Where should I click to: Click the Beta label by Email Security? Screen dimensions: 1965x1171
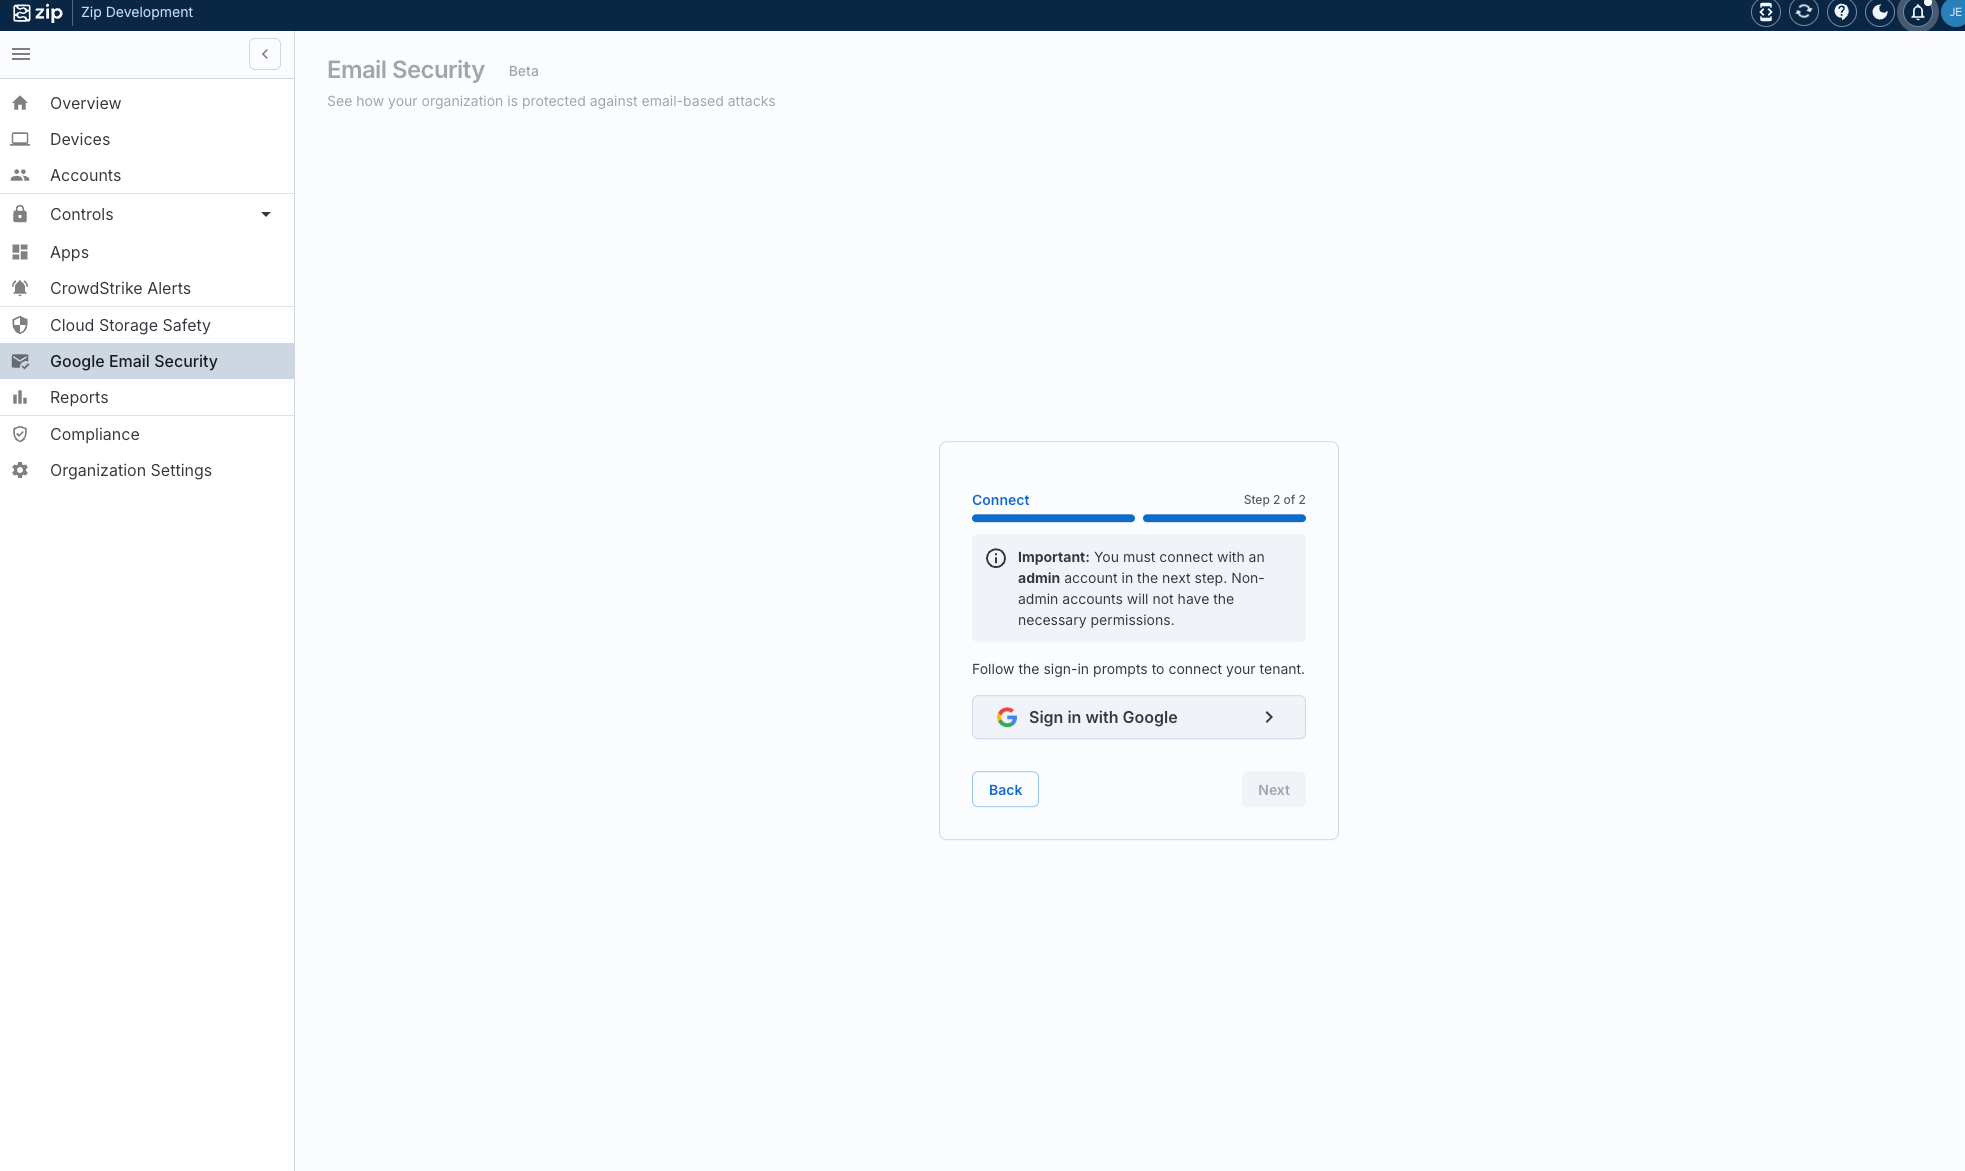click(523, 71)
